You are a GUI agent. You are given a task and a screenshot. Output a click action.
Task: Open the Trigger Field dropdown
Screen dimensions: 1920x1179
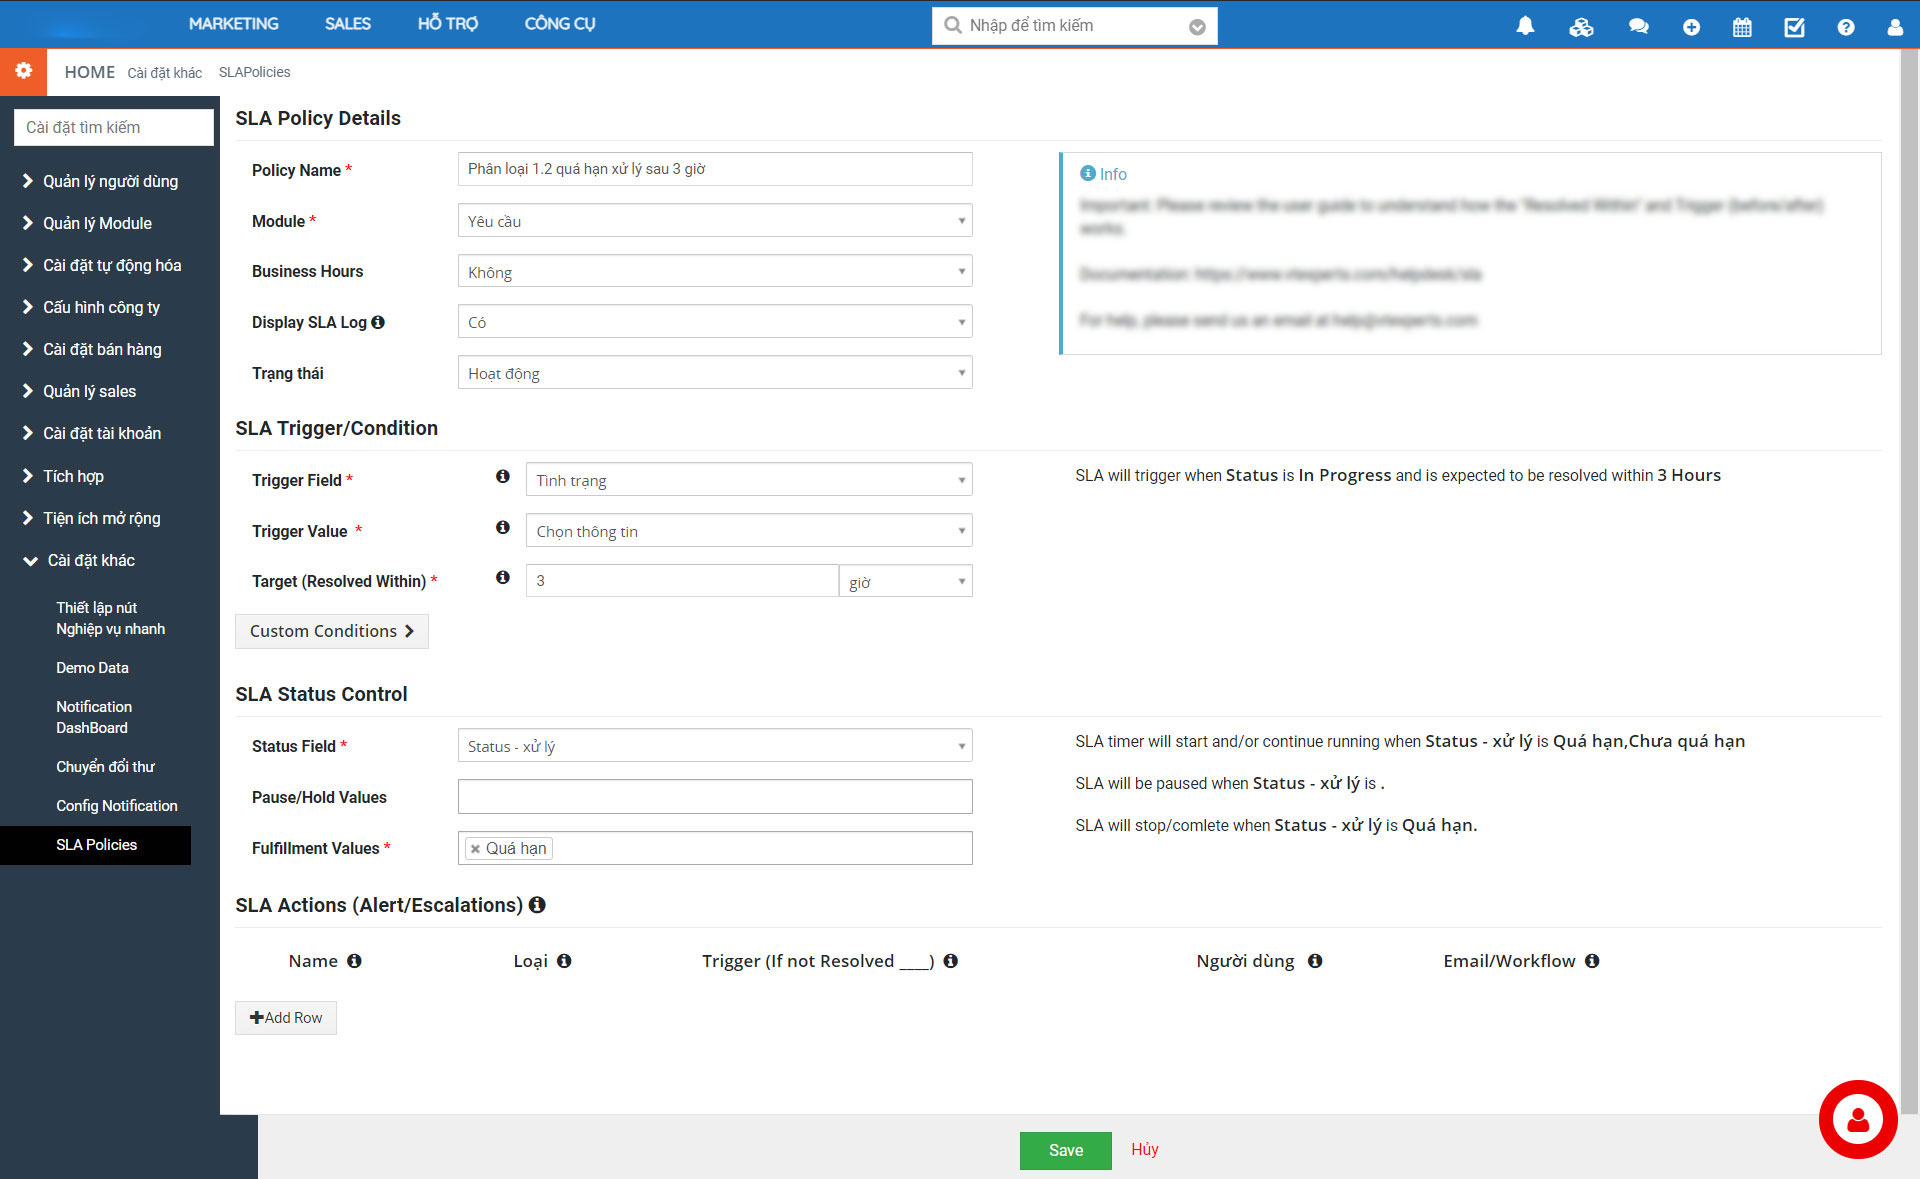(x=749, y=480)
